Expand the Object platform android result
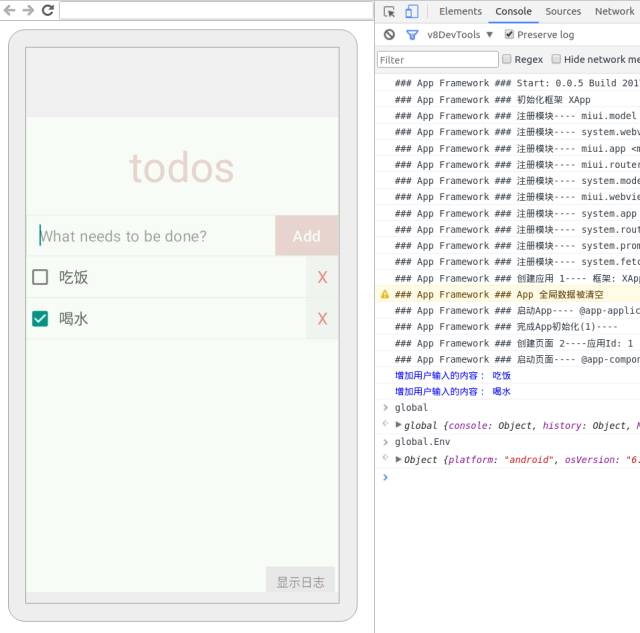 (x=398, y=459)
